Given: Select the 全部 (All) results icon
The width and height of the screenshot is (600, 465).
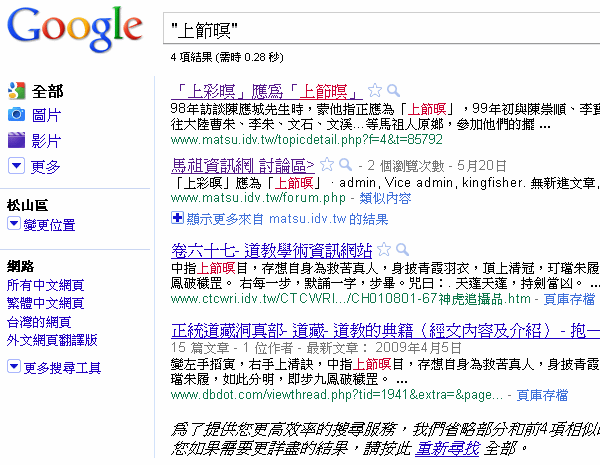Looking at the screenshot, I should tap(16, 91).
